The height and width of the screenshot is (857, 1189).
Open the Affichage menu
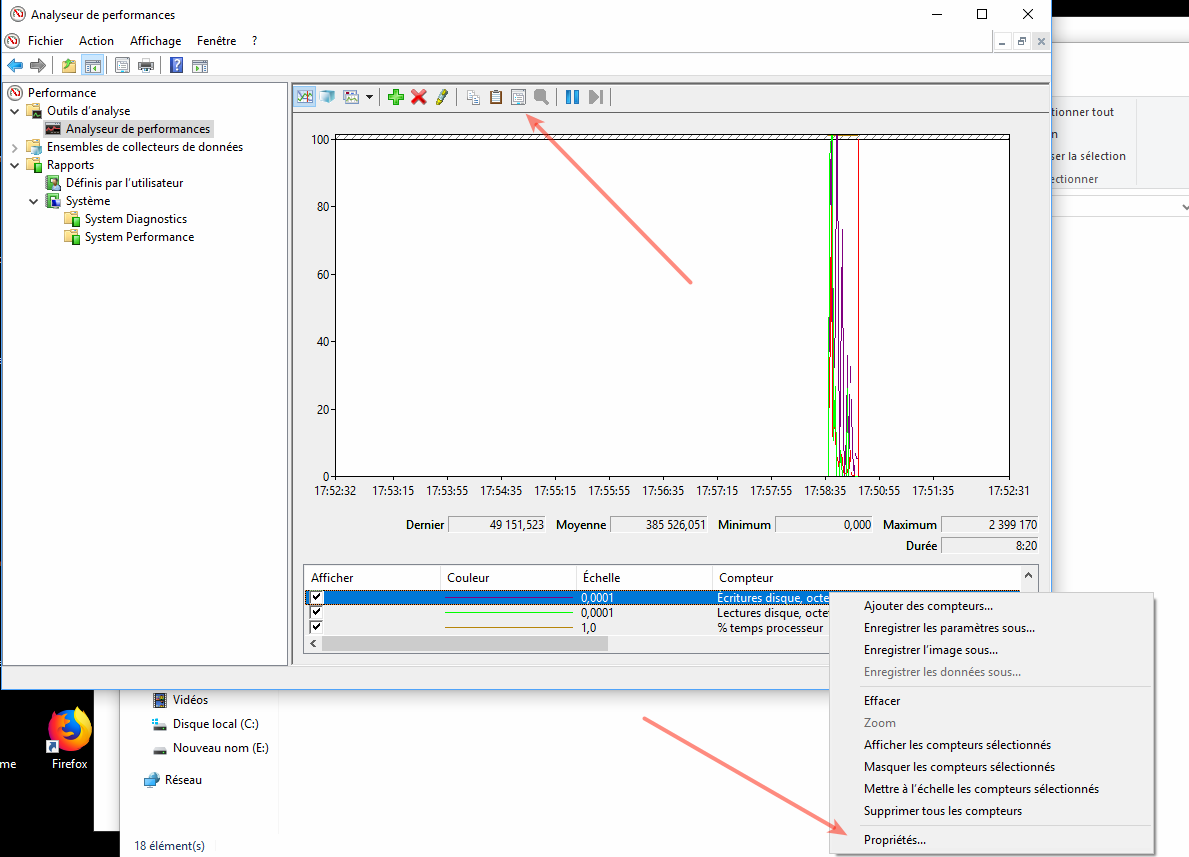click(155, 41)
